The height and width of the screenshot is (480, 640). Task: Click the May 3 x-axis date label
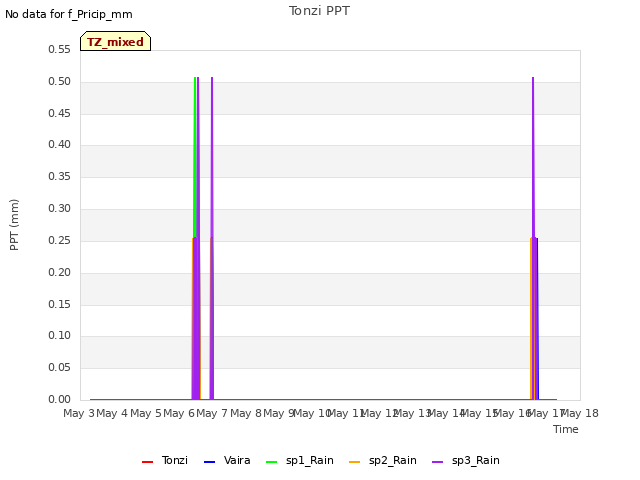click(x=79, y=413)
